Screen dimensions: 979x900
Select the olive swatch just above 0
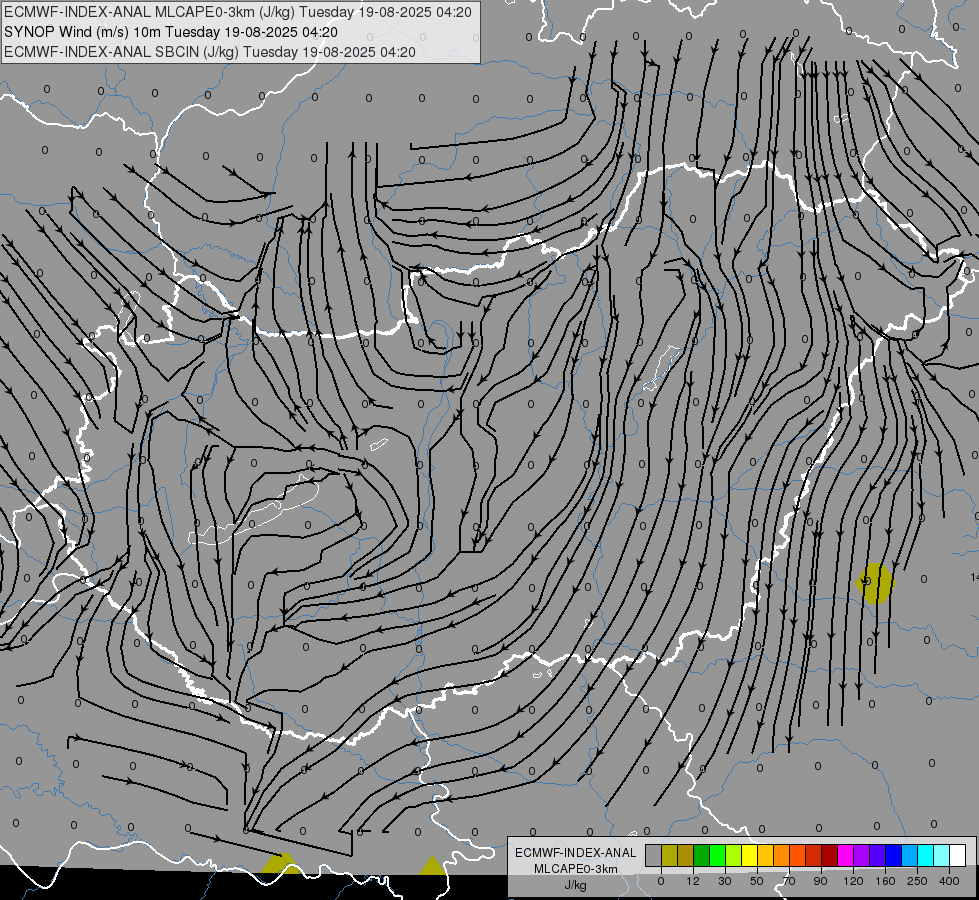click(x=669, y=855)
